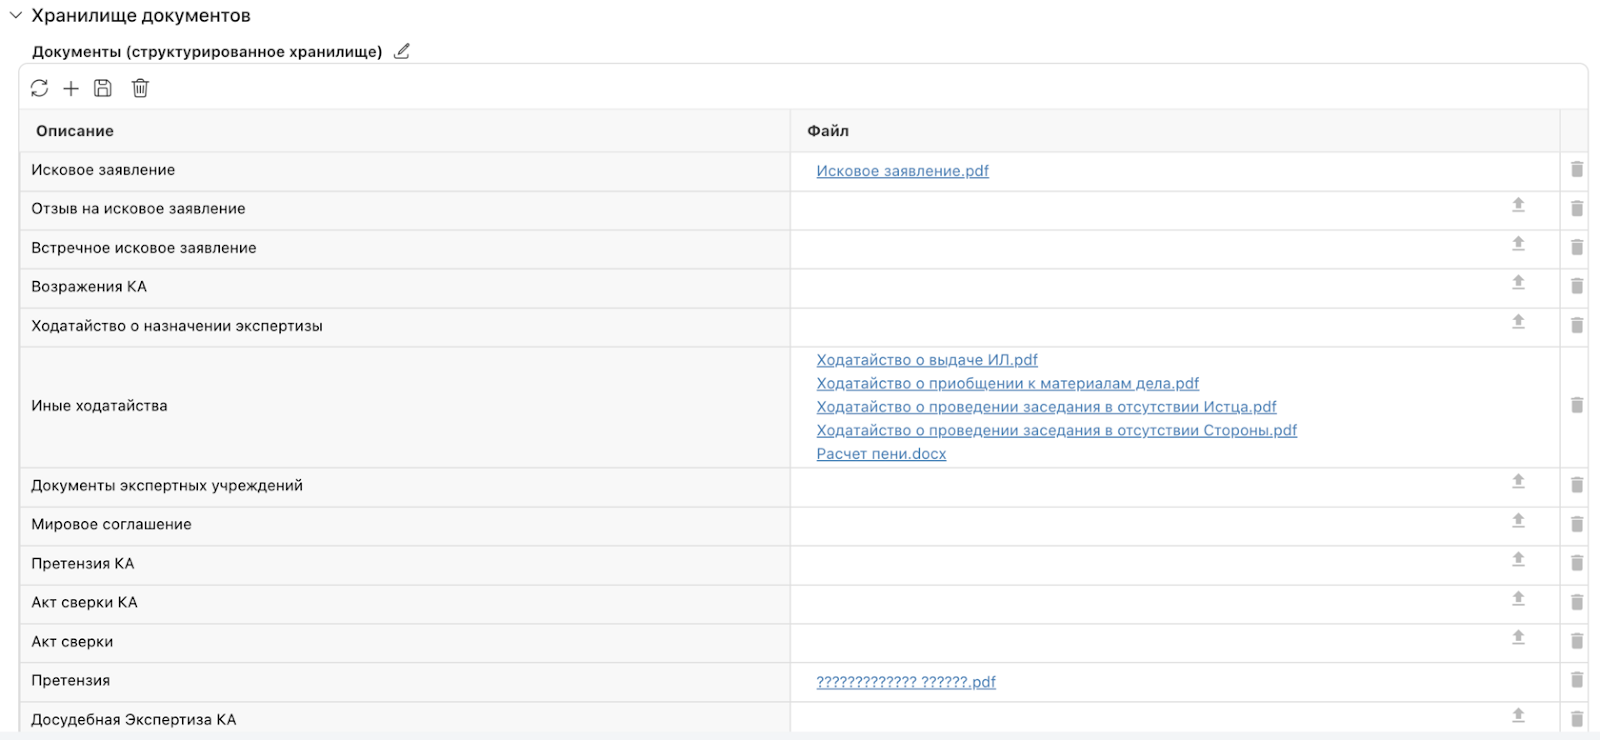Delete the Исковое заявление row

point(1577,169)
